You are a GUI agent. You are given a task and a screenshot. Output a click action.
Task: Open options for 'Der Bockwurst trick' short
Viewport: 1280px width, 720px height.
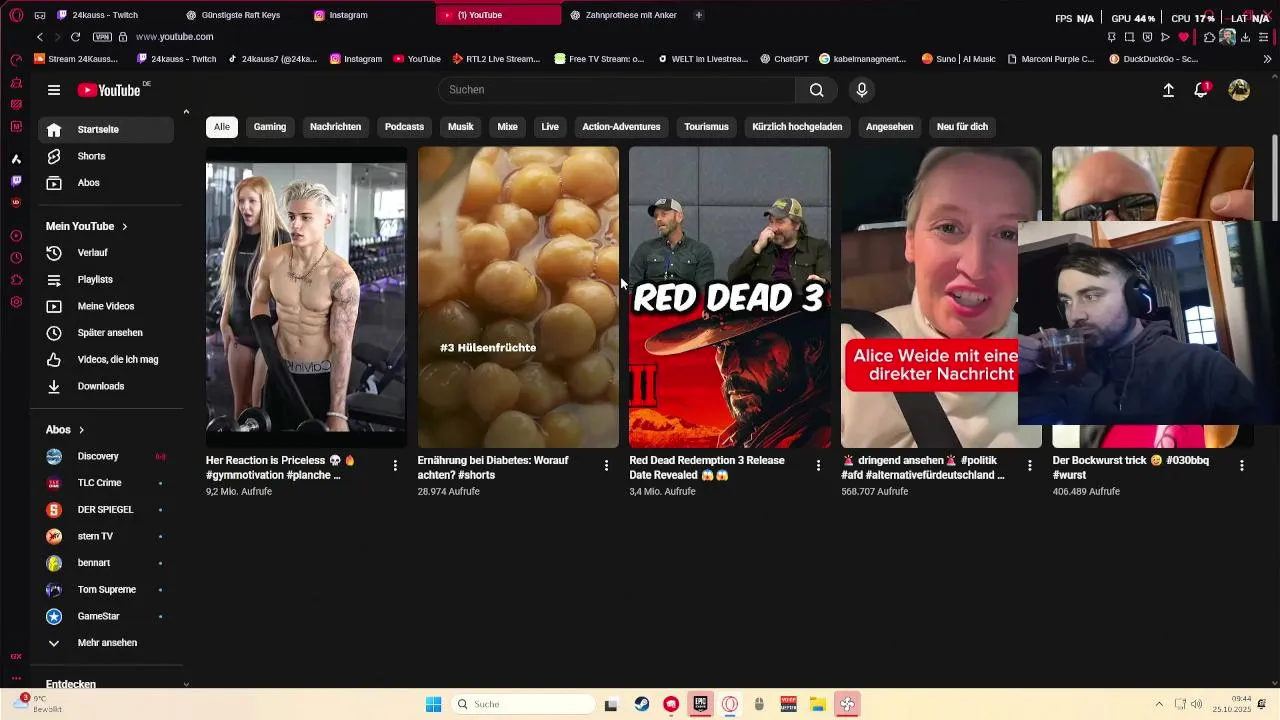1241,466
